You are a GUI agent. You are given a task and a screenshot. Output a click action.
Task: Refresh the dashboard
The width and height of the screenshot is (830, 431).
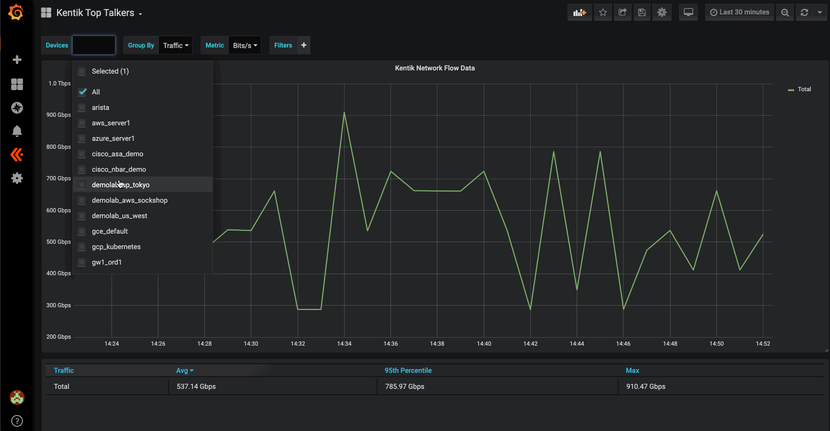[x=804, y=13]
